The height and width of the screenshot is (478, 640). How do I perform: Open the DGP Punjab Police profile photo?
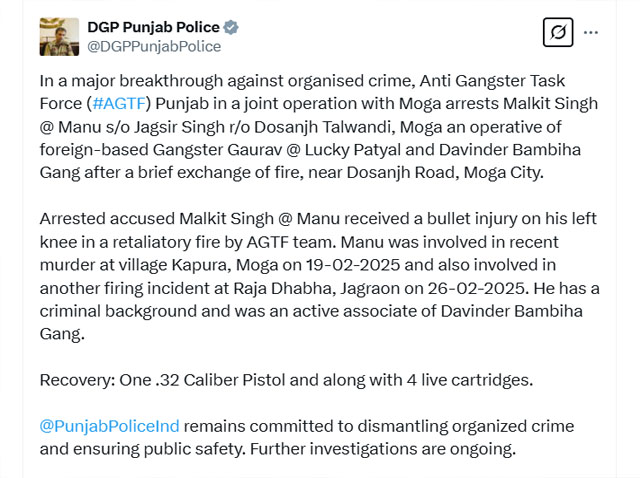[59, 36]
